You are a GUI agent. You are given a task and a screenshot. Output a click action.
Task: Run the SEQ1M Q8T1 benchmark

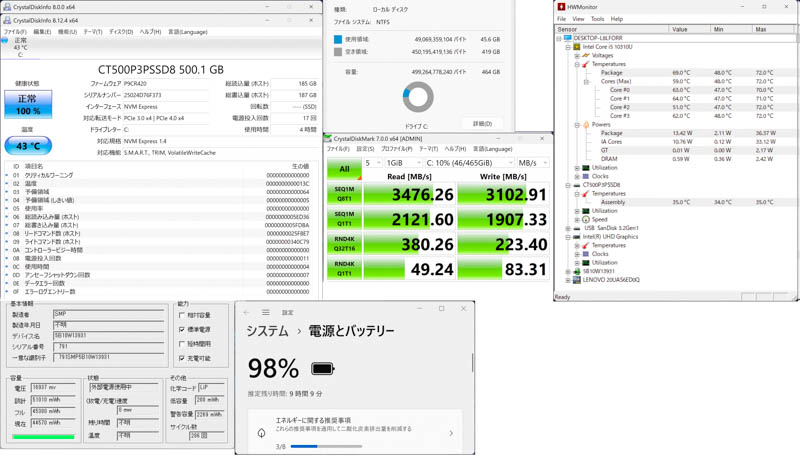tap(344, 194)
